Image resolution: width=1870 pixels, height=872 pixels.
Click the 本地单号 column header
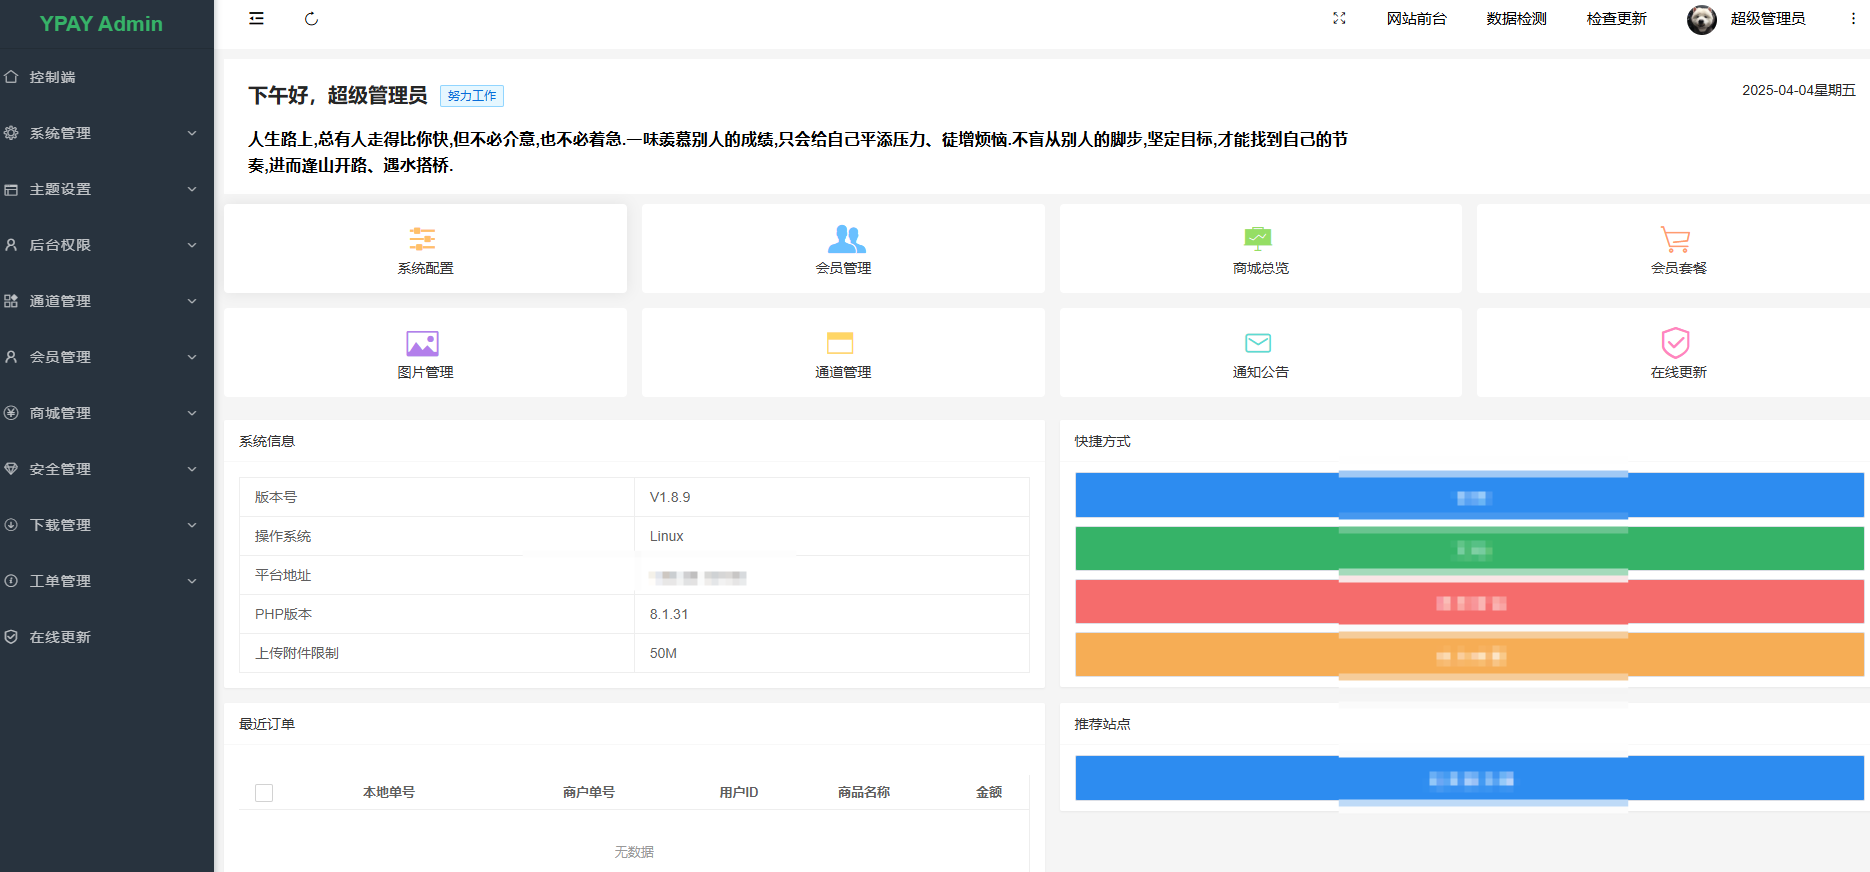pyautogui.click(x=389, y=792)
